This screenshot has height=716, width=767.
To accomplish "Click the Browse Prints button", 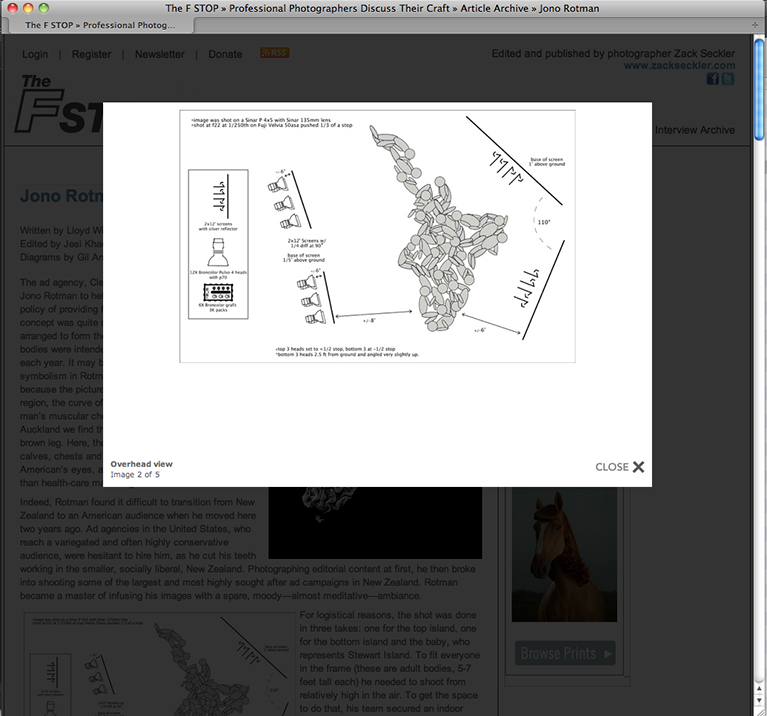I will 565,653.
